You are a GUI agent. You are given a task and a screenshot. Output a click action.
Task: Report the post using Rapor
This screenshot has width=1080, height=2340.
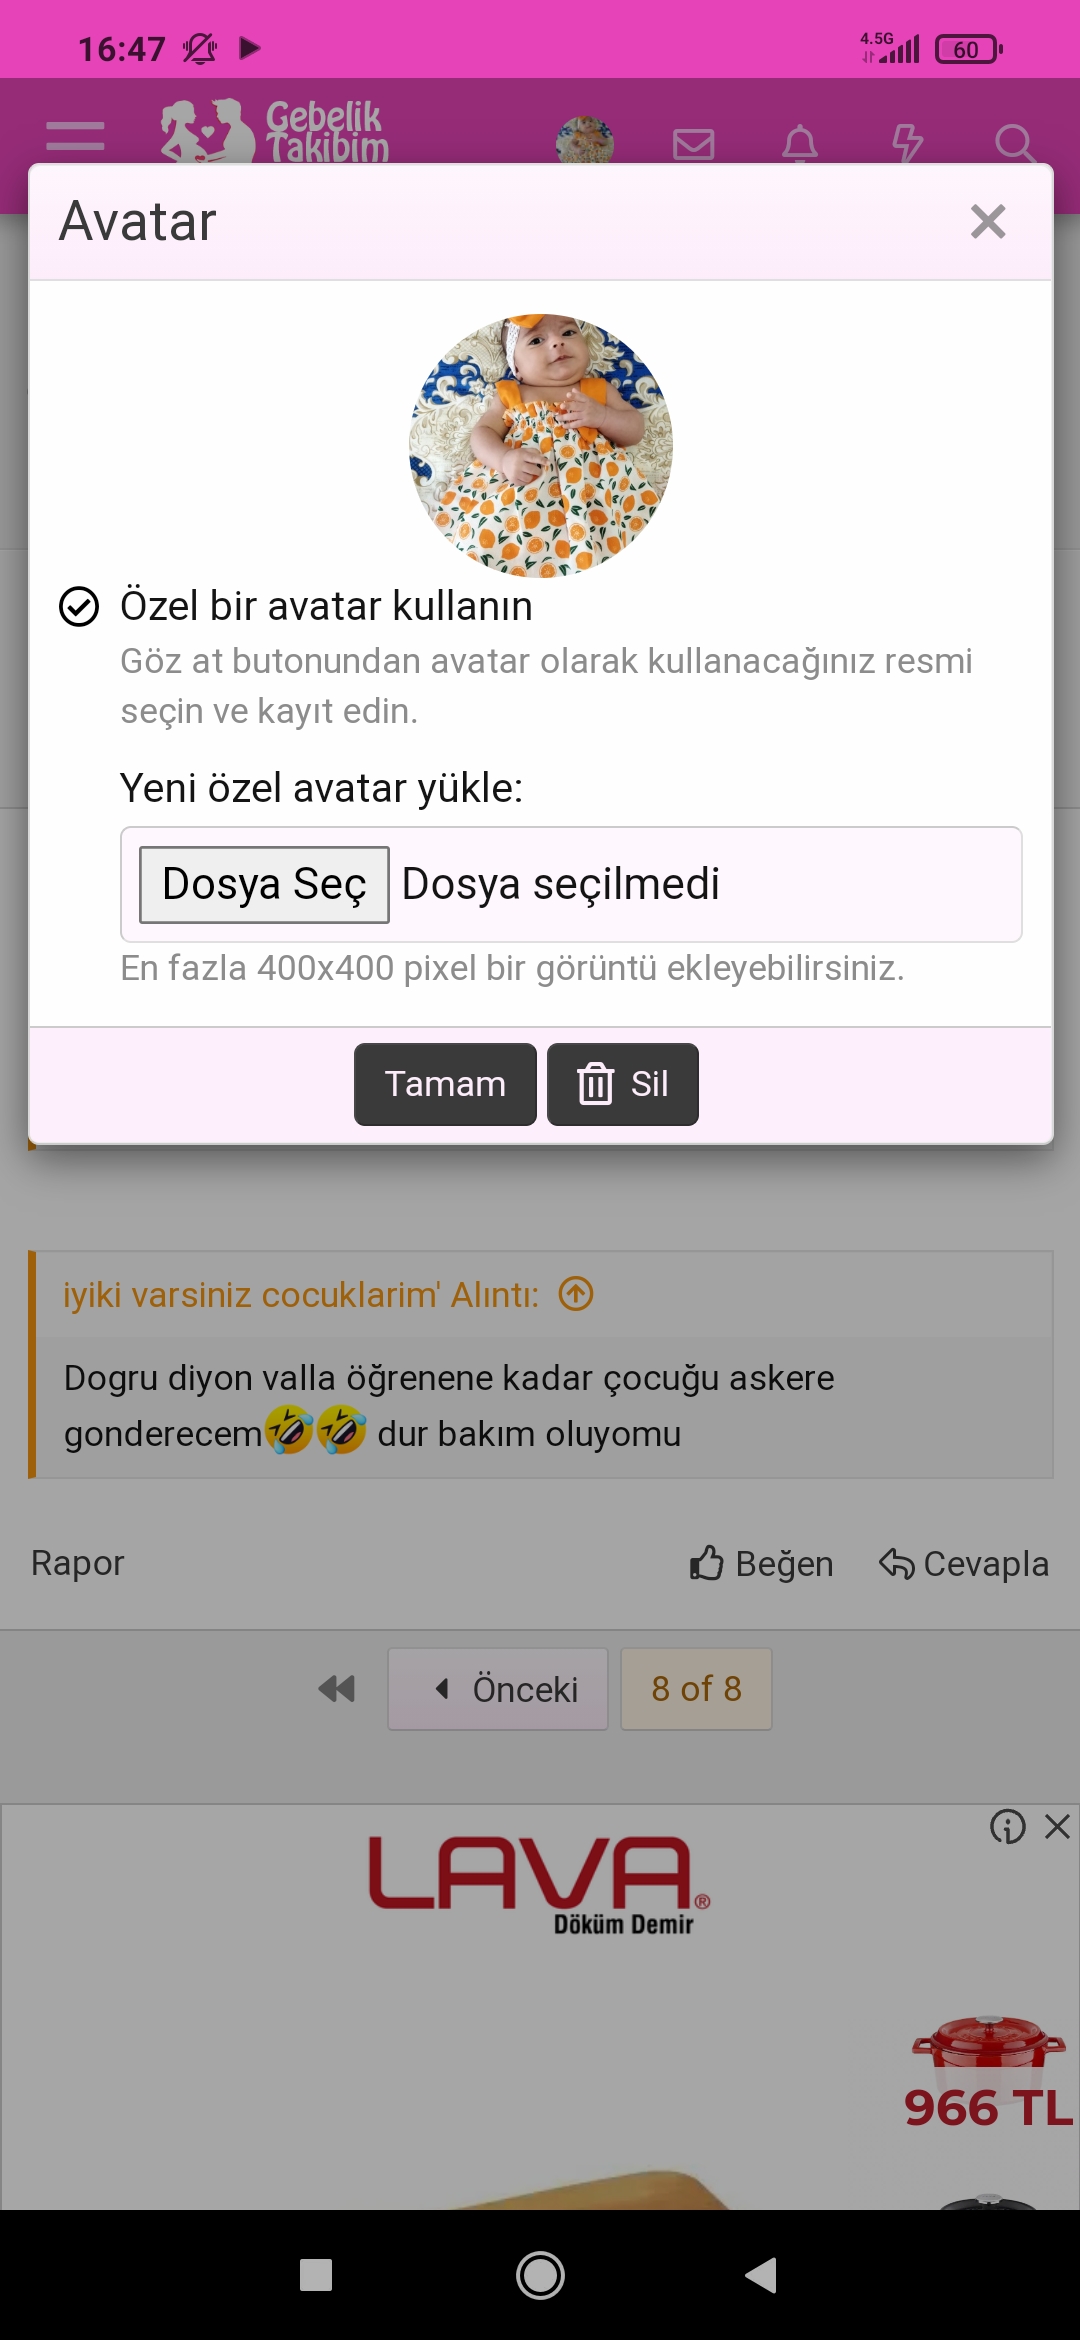[77, 1563]
